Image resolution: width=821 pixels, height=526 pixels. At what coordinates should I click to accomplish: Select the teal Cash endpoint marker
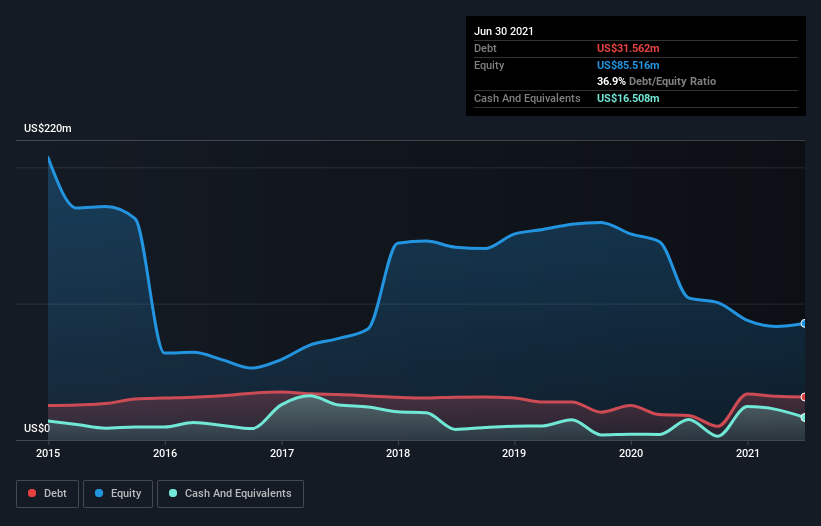804,417
